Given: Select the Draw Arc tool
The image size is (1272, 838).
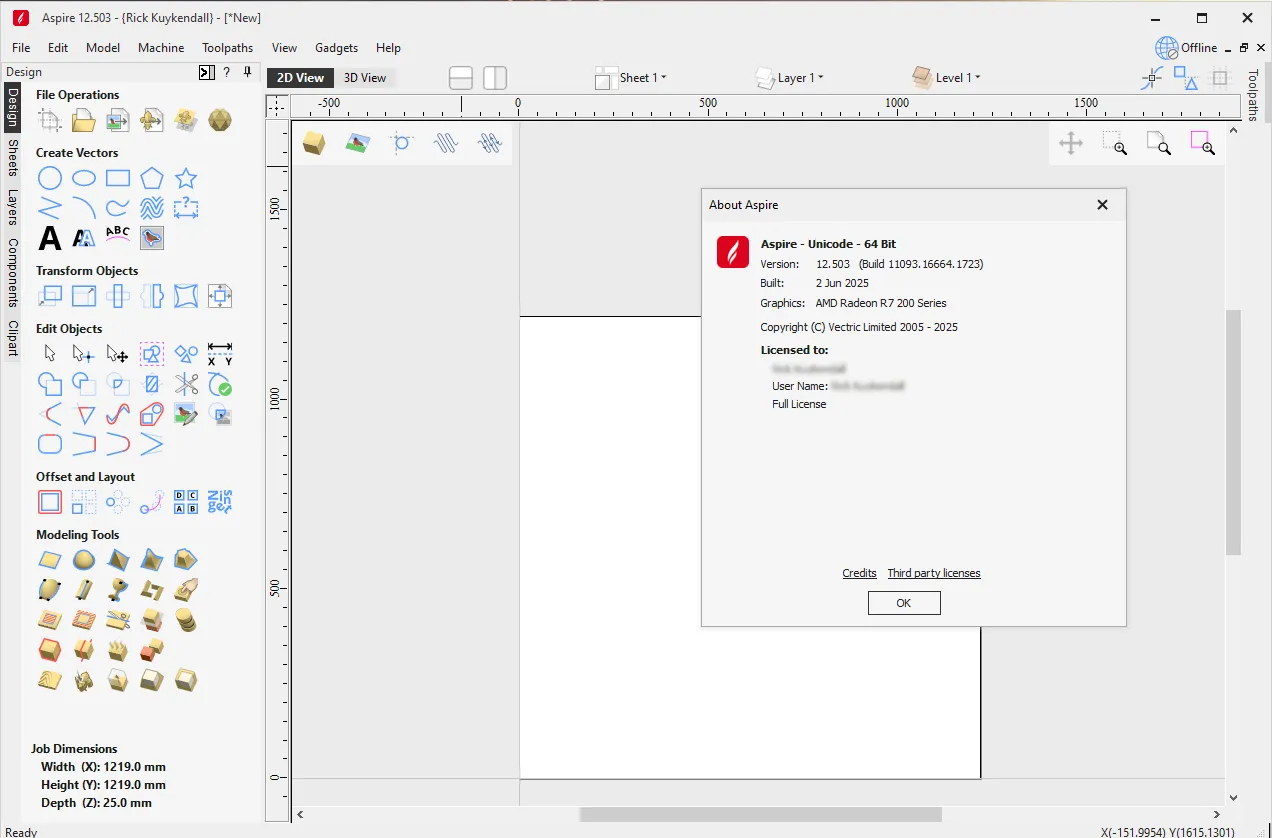Looking at the screenshot, I should point(84,208).
